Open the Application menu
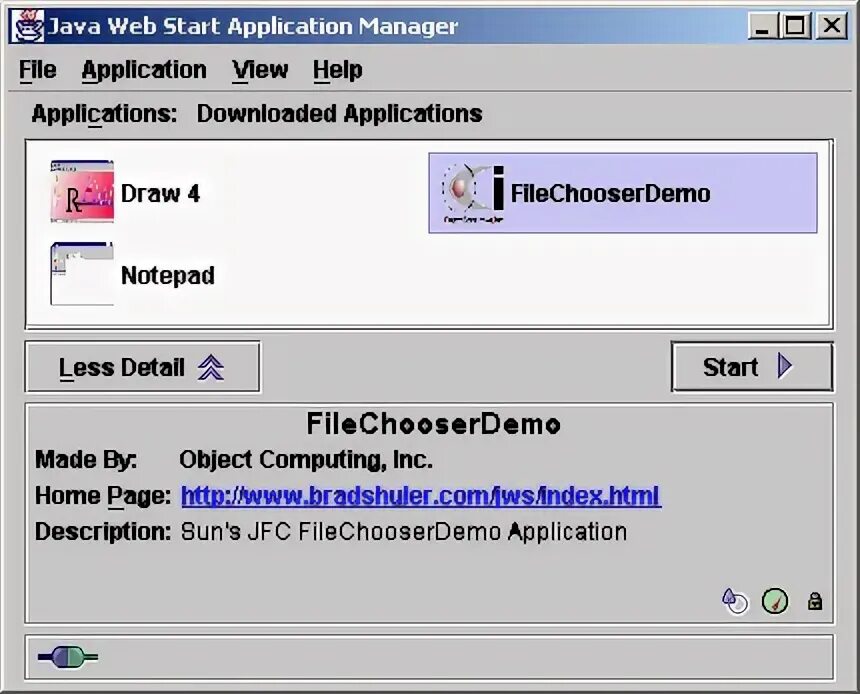The width and height of the screenshot is (860, 694). click(x=144, y=71)
